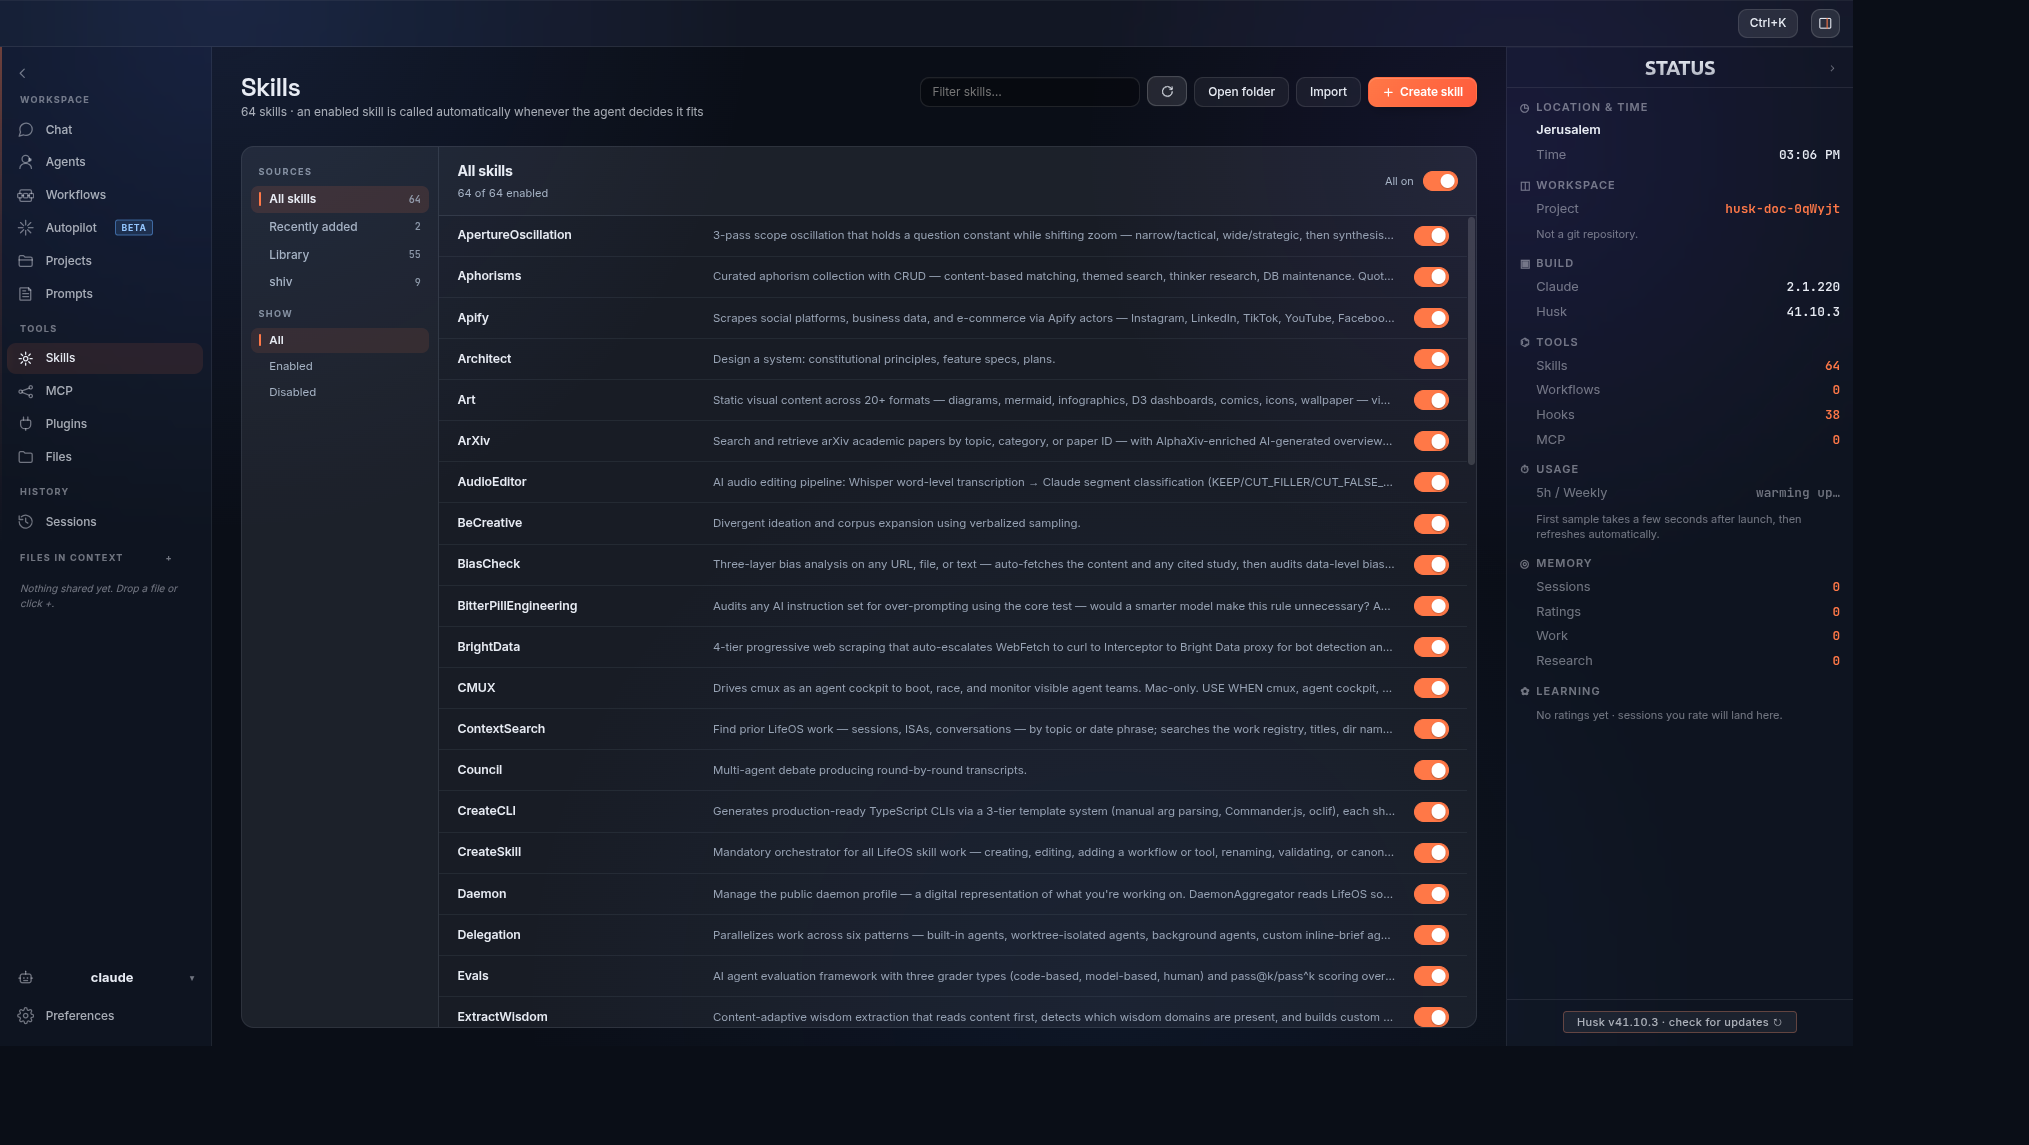Image resolution: width=2029 pixels, height=1145 pixels.
Task: Open the husk-doc-0qWyjt project link
Action: pos(1782,209)
